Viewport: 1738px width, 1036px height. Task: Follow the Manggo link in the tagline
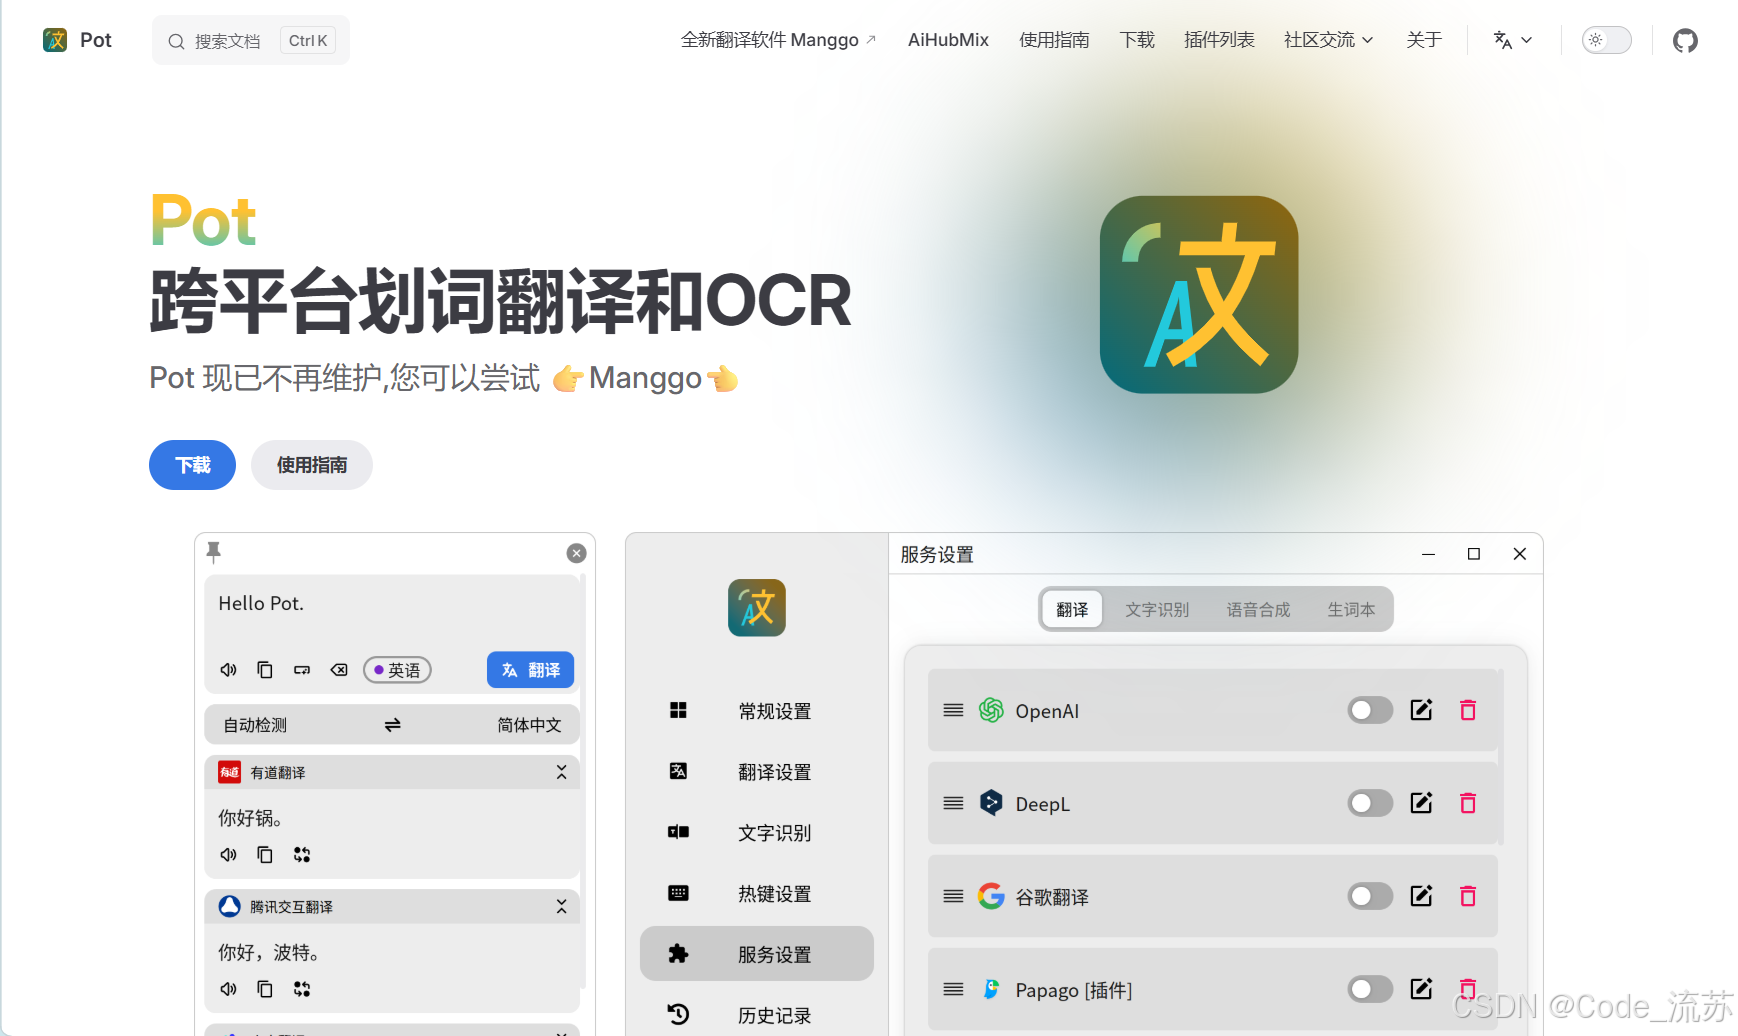[645, 378]
